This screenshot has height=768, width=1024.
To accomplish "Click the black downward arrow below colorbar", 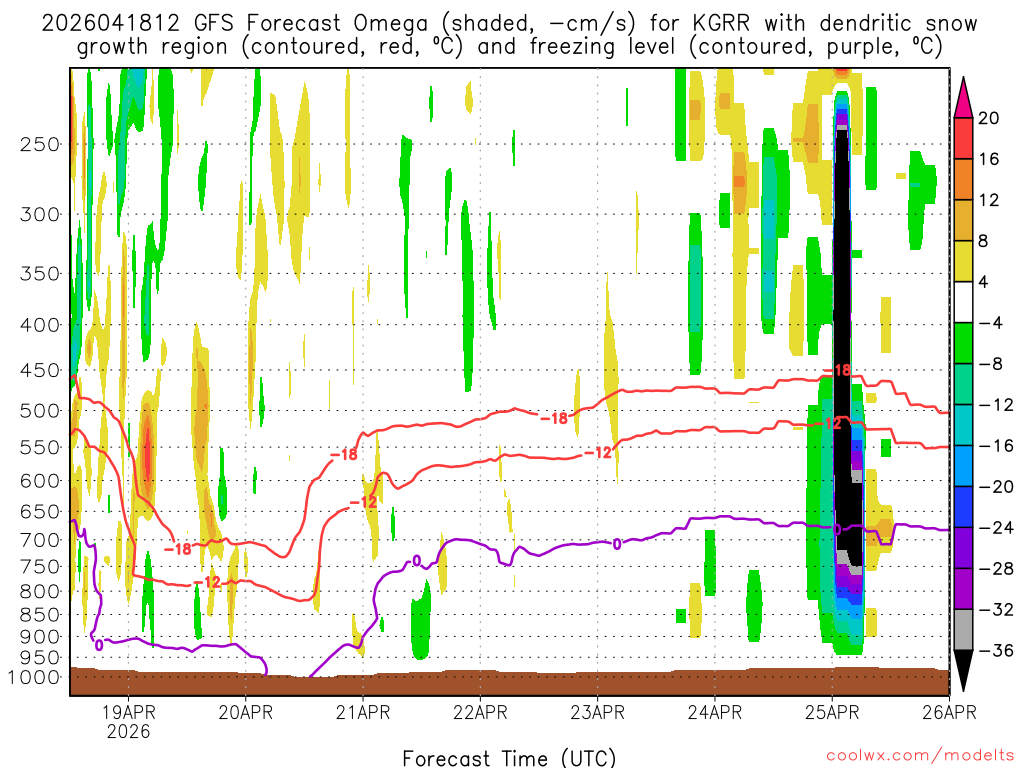I will (963, 671).
